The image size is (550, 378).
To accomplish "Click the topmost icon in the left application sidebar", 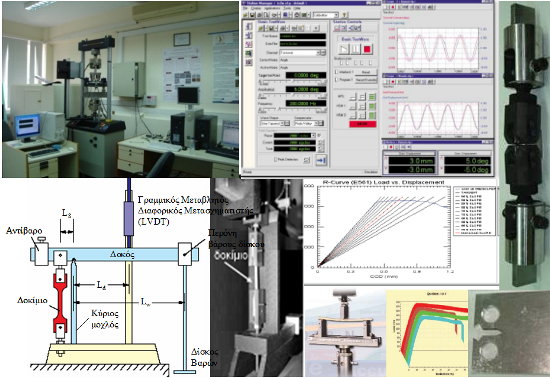I will coord(249,26).
